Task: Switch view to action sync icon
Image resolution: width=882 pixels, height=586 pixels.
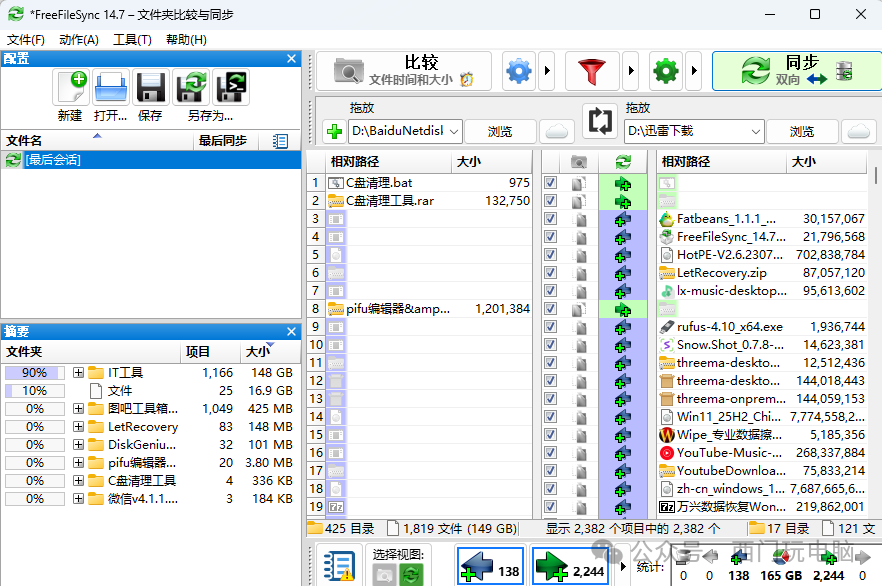Action: tap(411, 575)
